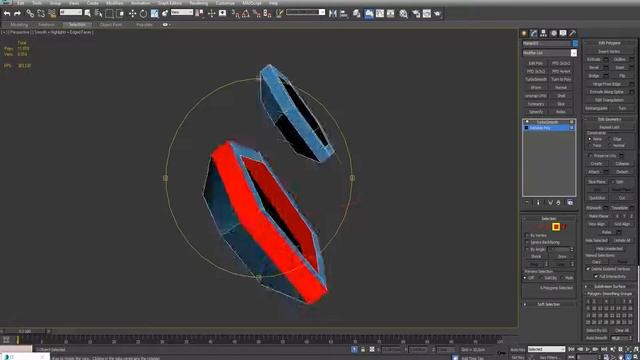Switch to the Utilities hammer panel tab

(573, 33)
